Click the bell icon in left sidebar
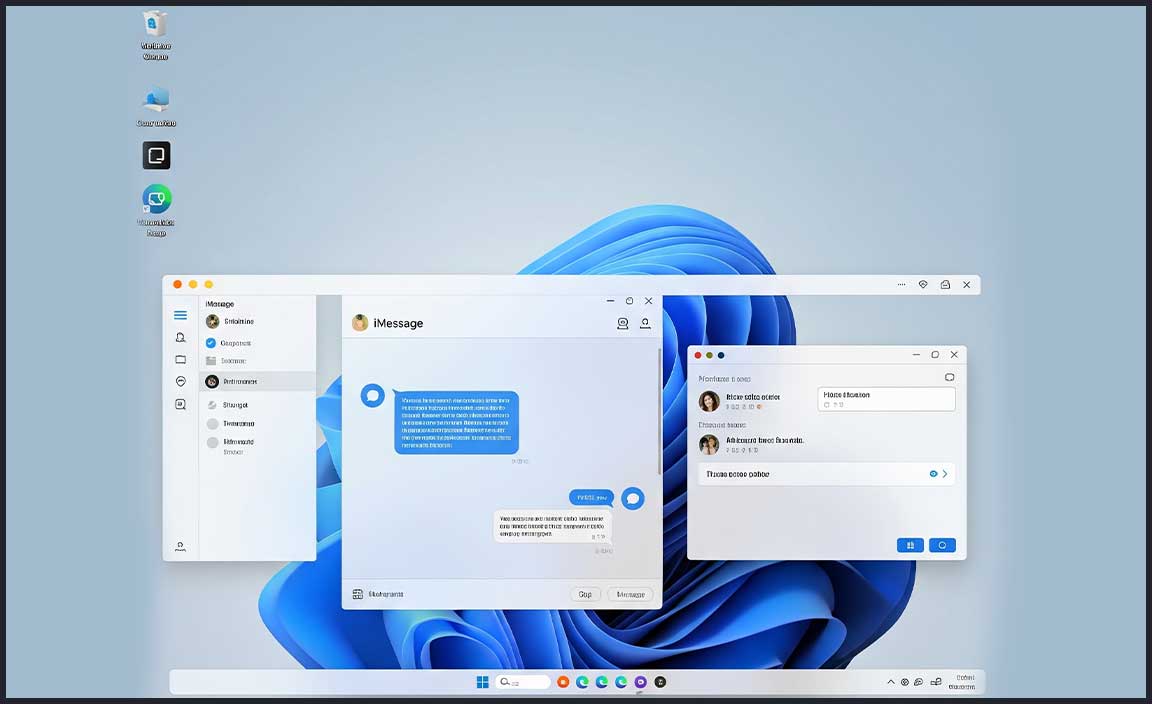1152x704 pixels. pyautogui.click(x=180, y=338)
